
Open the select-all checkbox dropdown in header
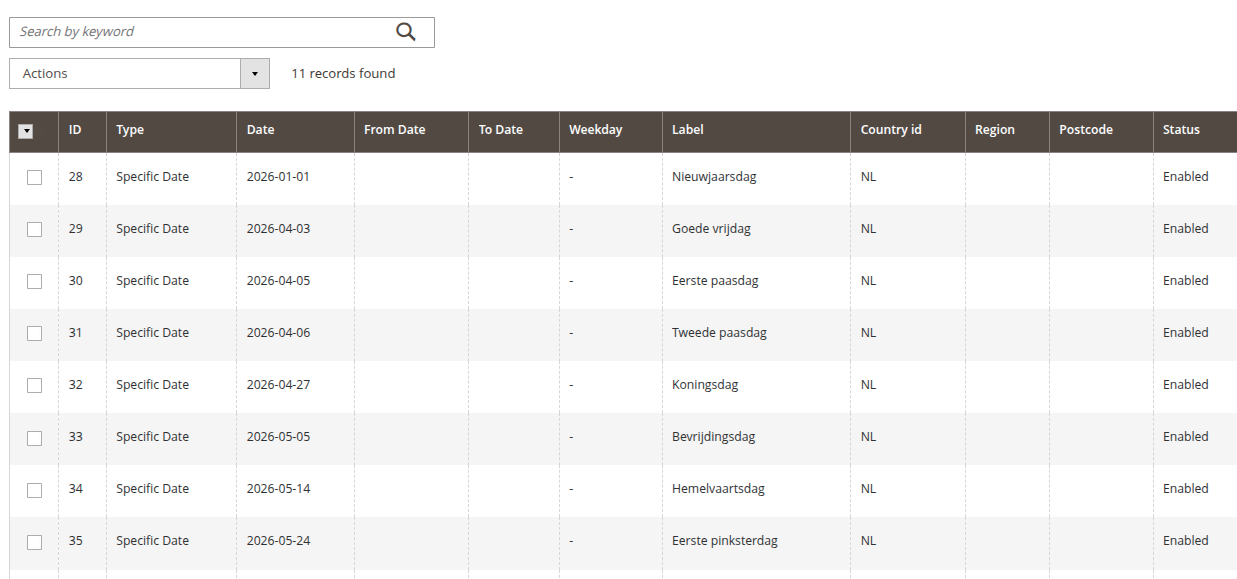coord(26,131)
